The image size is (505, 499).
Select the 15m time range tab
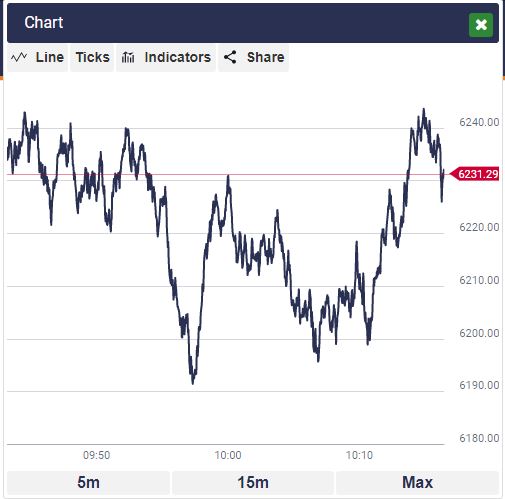coord(253,482)
